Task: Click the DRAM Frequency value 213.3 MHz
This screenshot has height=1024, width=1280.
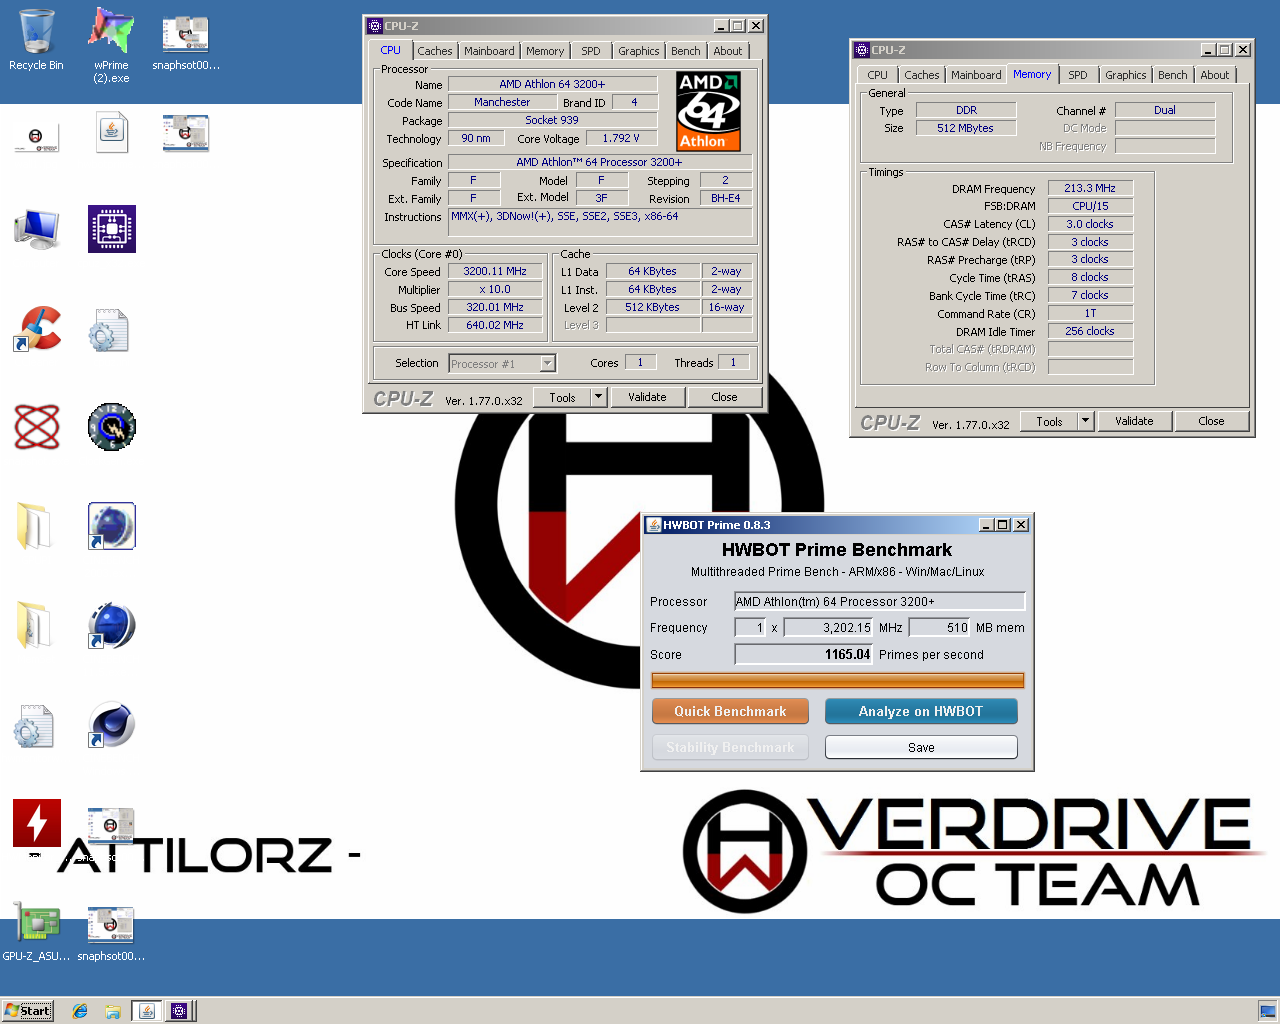Action: pyautogui.click(x=1090, y=188)
